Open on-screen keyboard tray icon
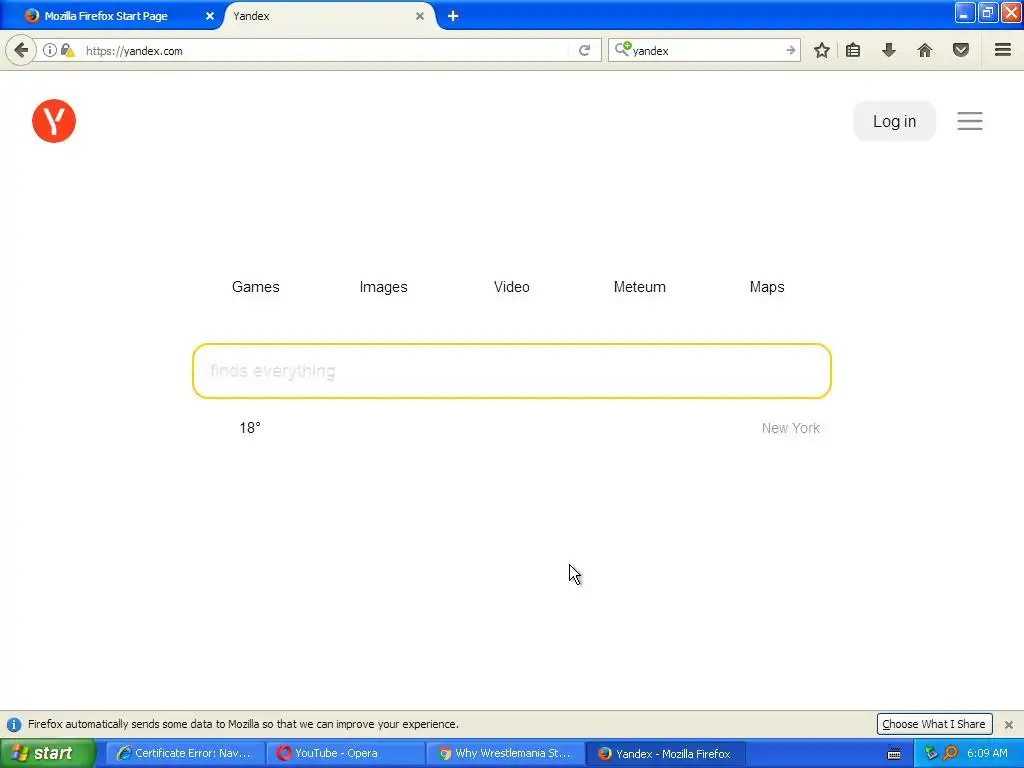 (894, 754)
